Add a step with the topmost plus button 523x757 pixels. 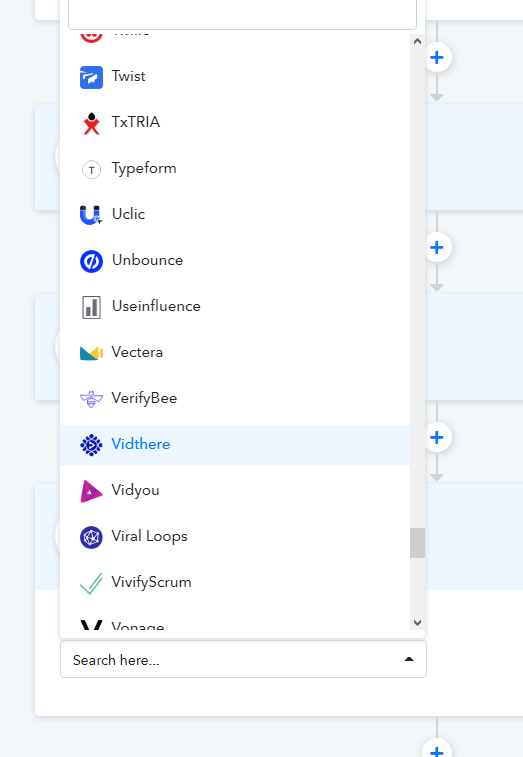437,57
